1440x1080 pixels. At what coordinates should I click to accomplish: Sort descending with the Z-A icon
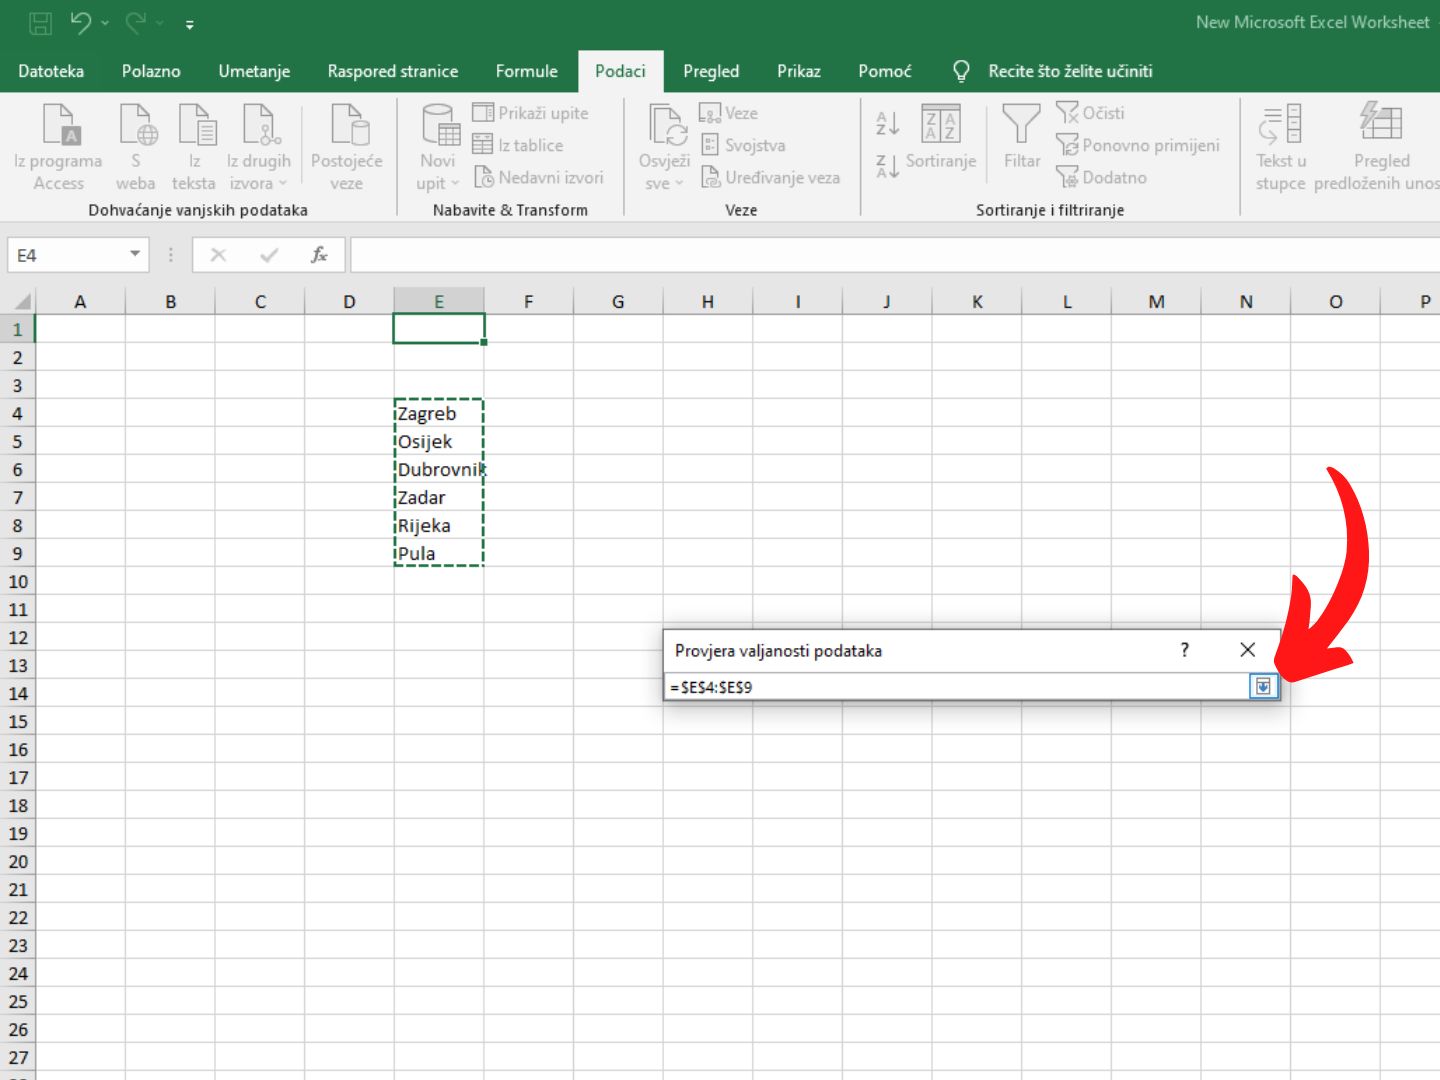[x=888, y=166]
